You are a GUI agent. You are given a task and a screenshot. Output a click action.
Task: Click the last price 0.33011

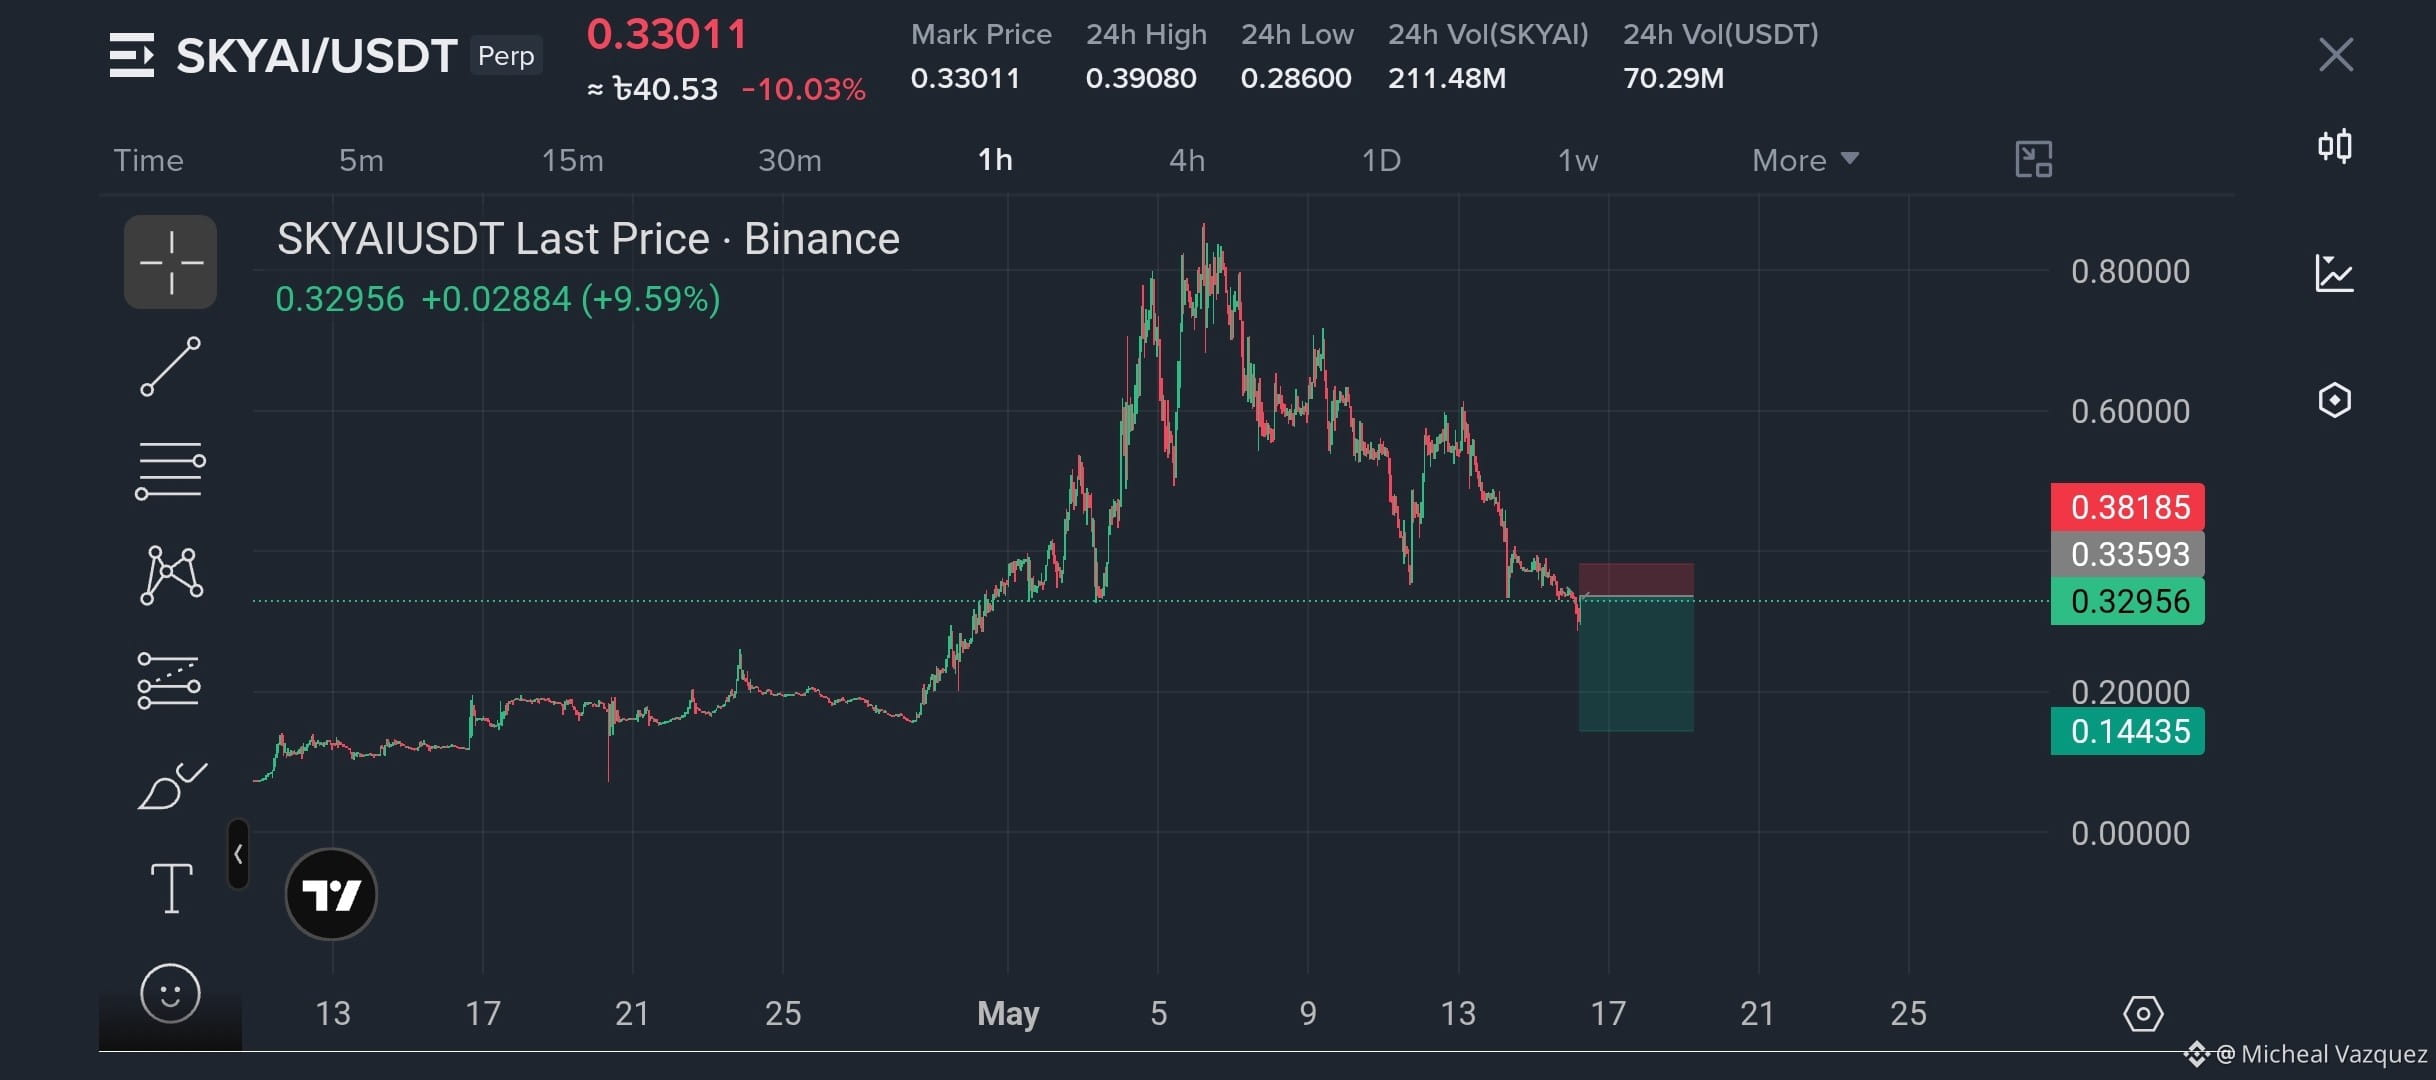click(667, 35)
